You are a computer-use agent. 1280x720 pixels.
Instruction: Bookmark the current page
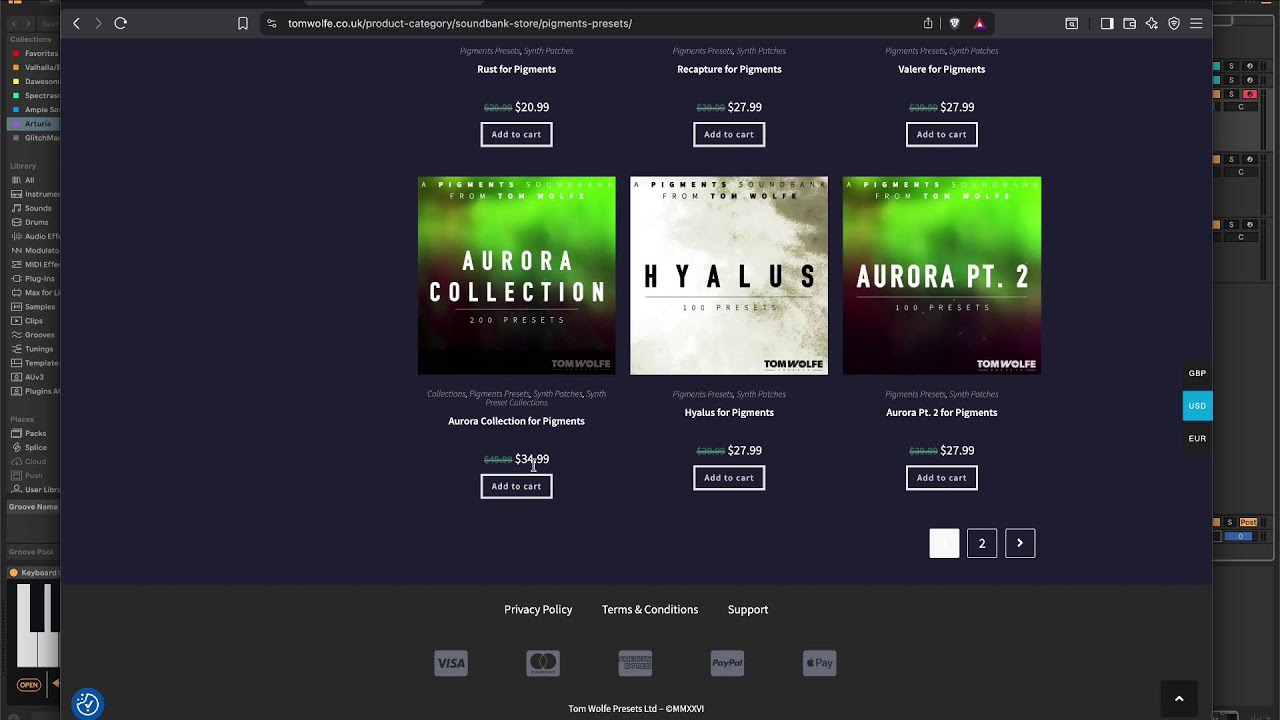pyautogui.click(x=243, y=23)
